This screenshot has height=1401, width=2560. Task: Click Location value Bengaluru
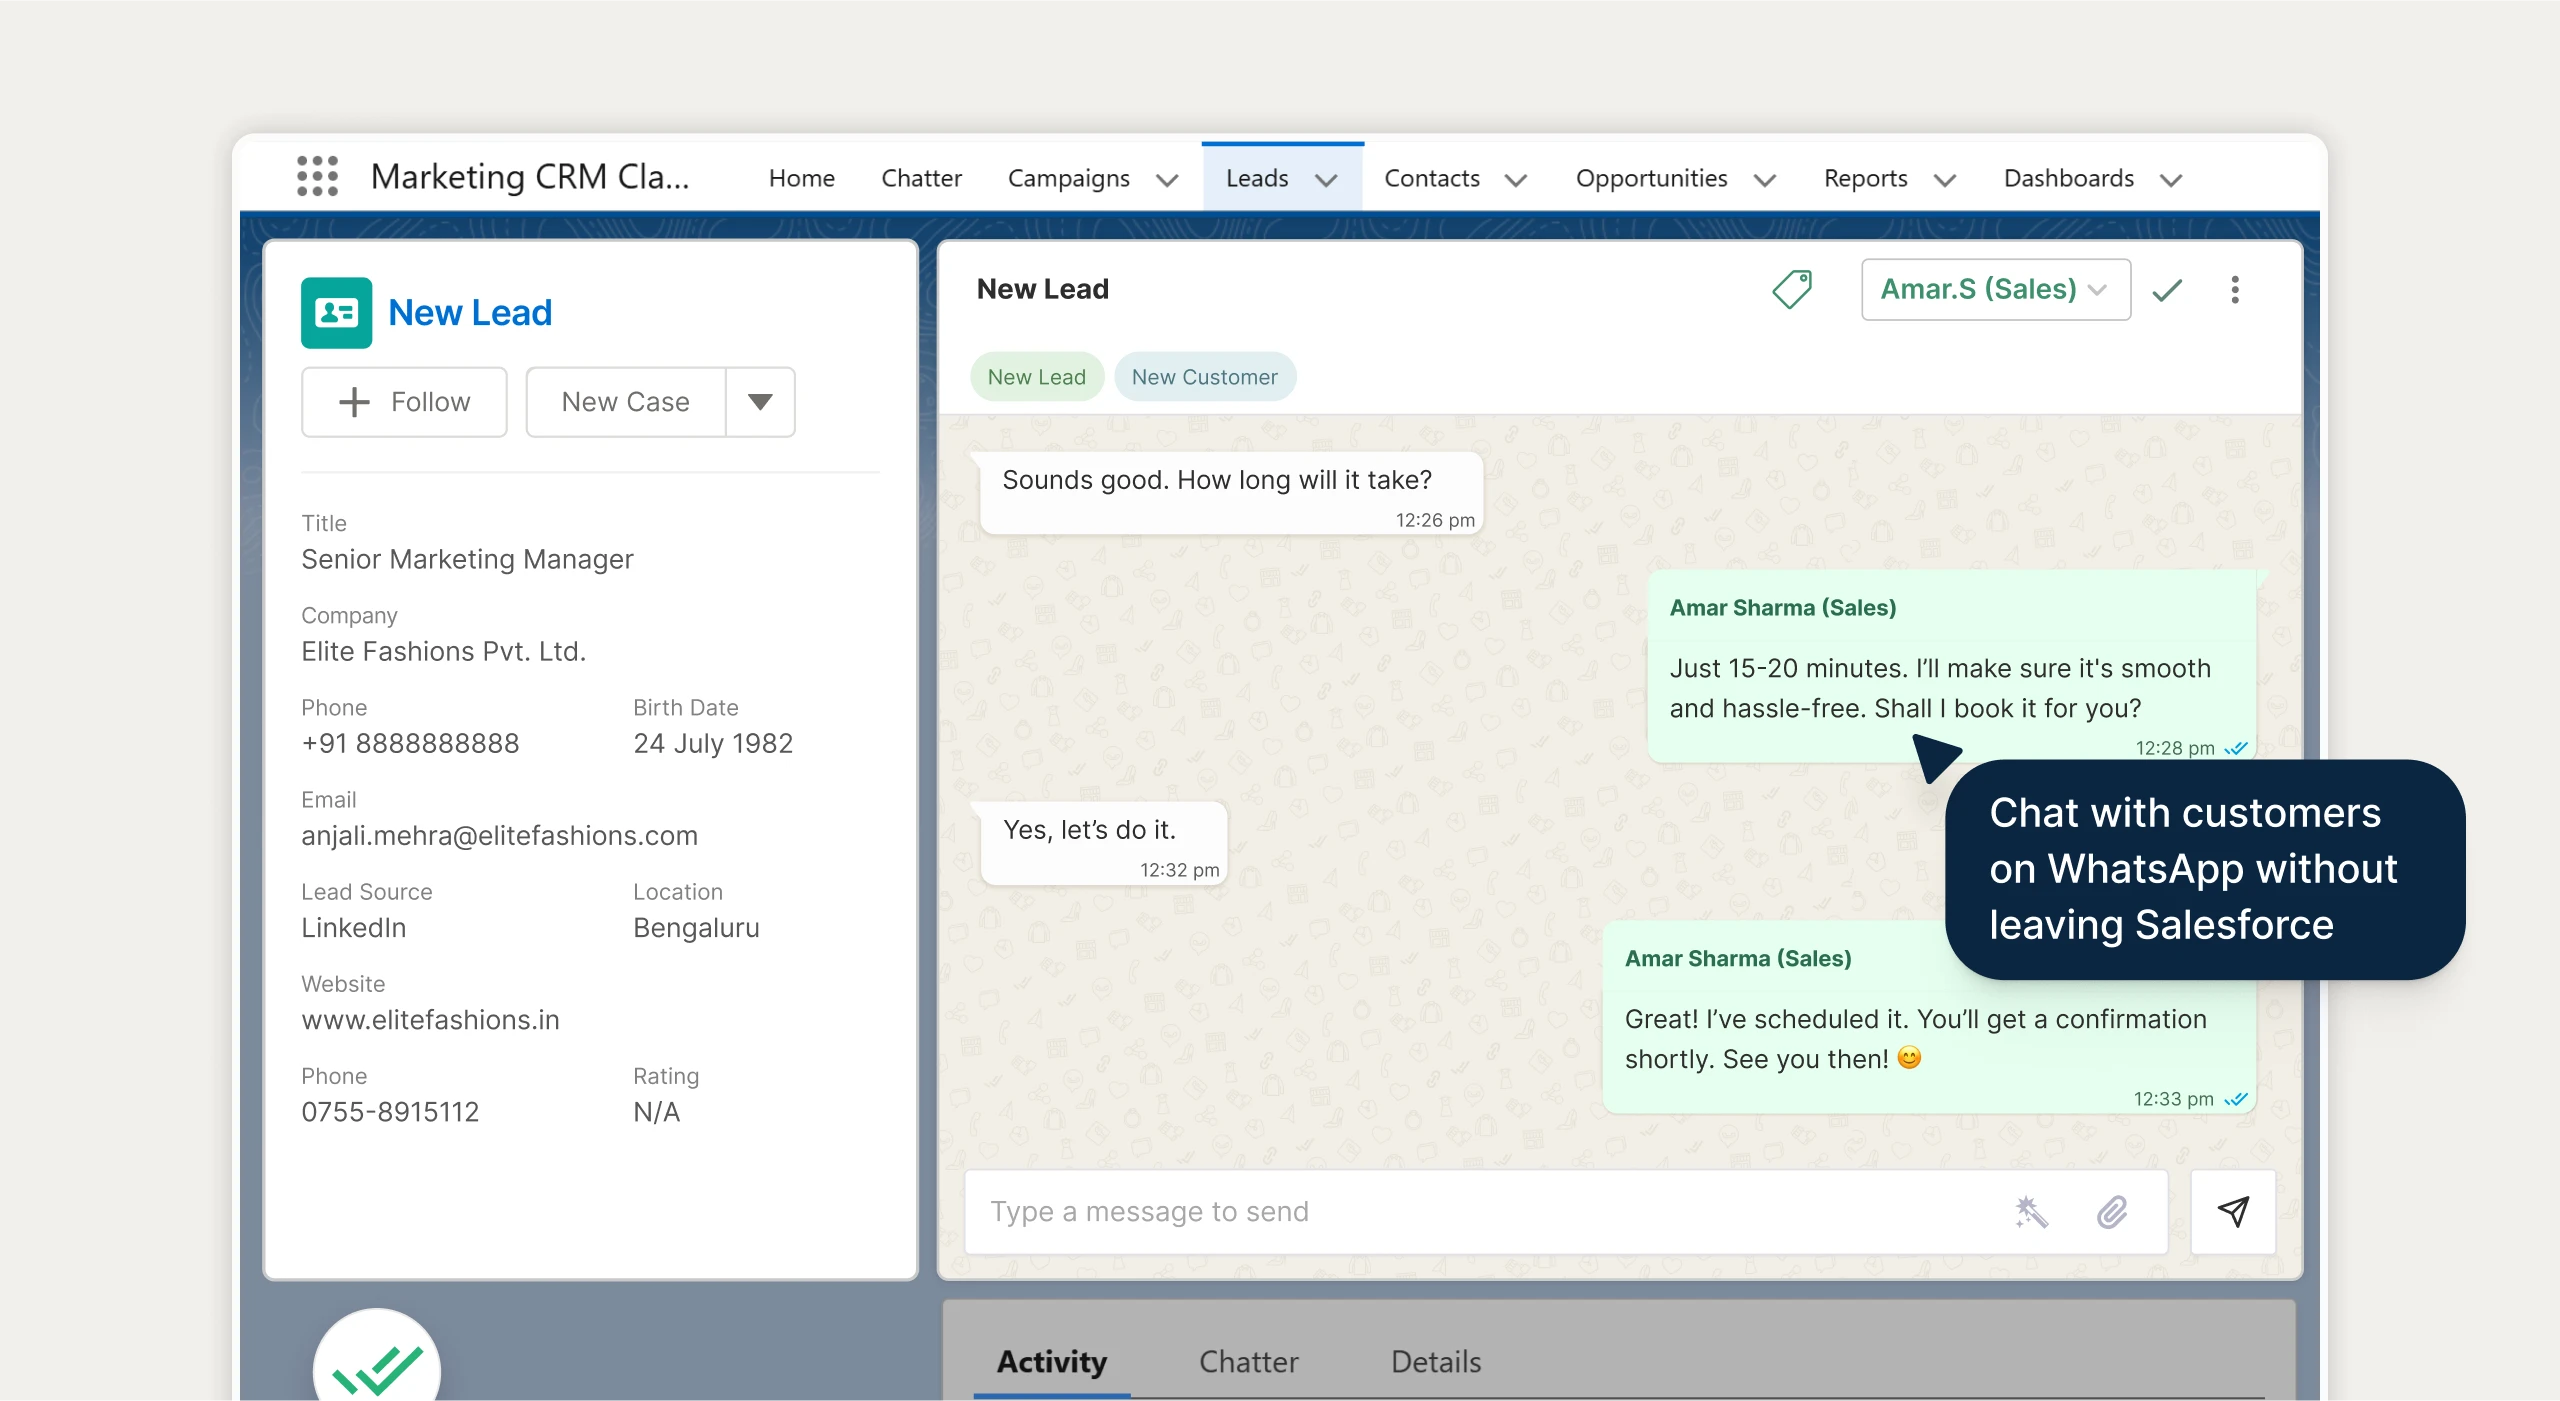click(696, 928)
